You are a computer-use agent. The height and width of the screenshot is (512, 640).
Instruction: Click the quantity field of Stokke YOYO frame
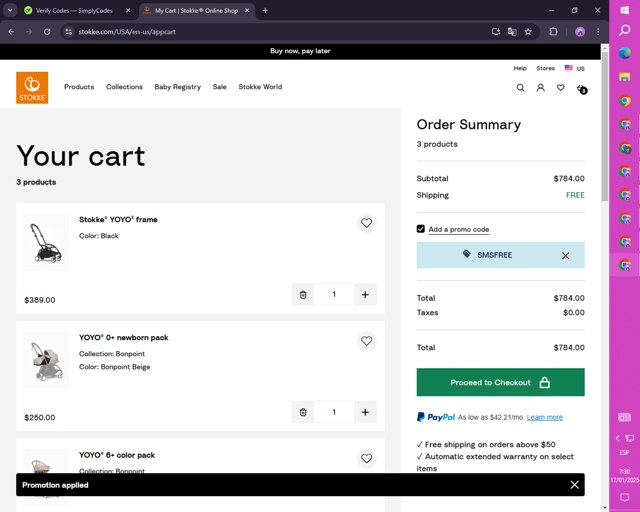pyautogui.click(x=334, y=294)
